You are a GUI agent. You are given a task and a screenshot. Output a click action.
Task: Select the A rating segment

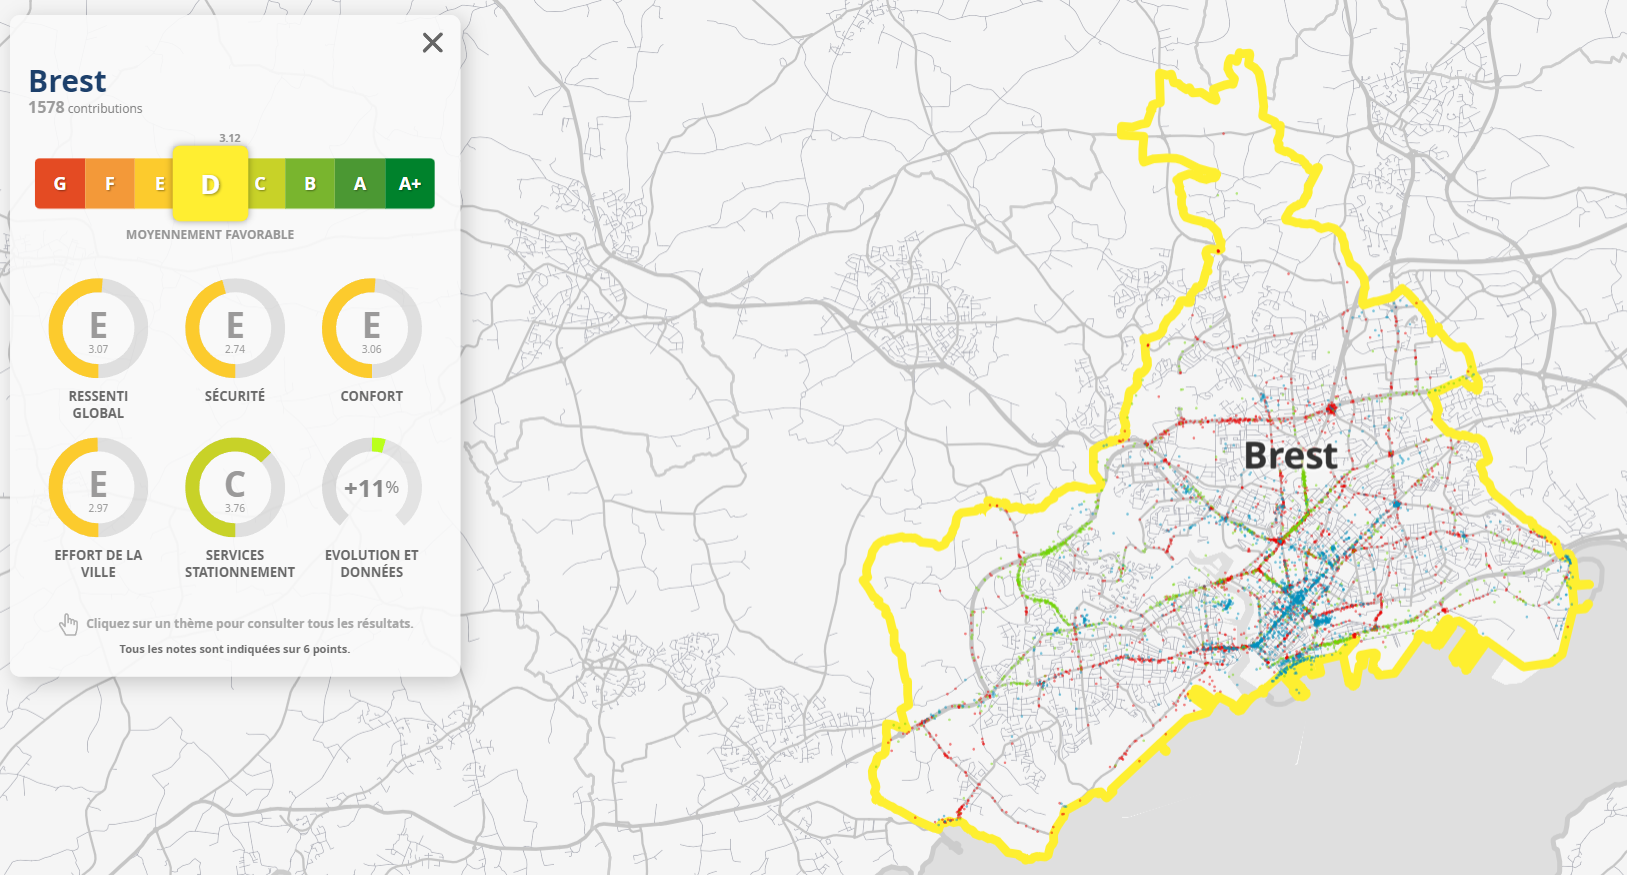pos(360,183)
